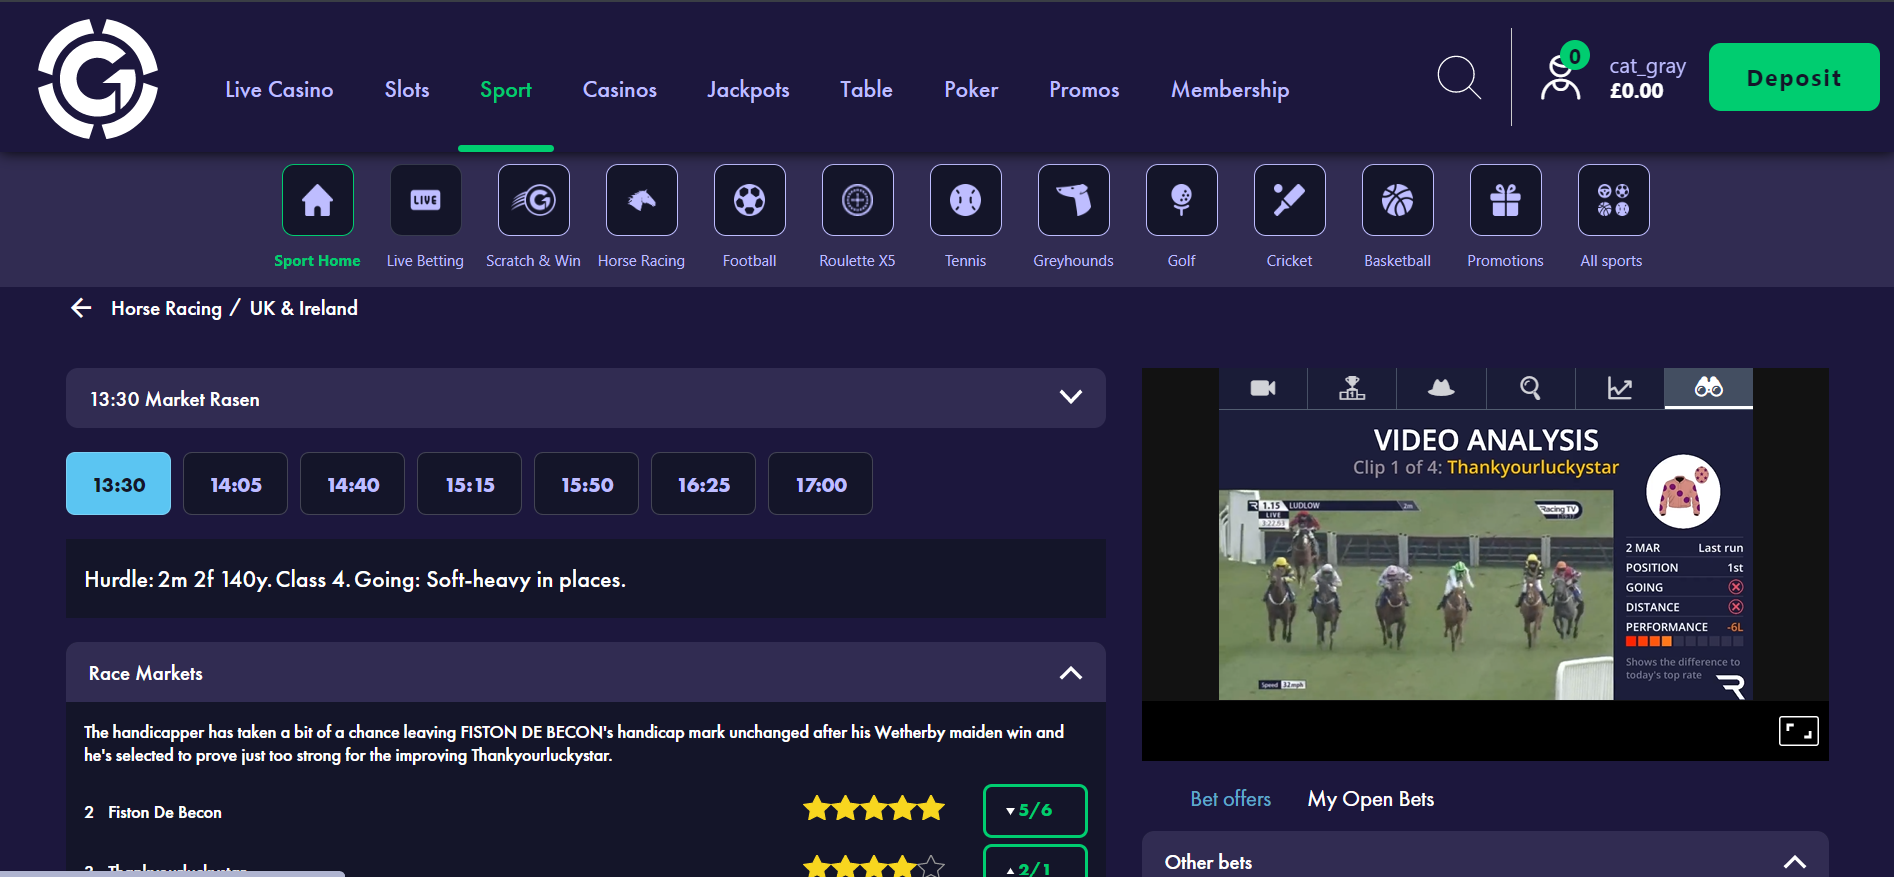The height and width of the screenshot is (877, 1894).
Task: Click the Hurdle race description text
Action: (x=355, y=579)
